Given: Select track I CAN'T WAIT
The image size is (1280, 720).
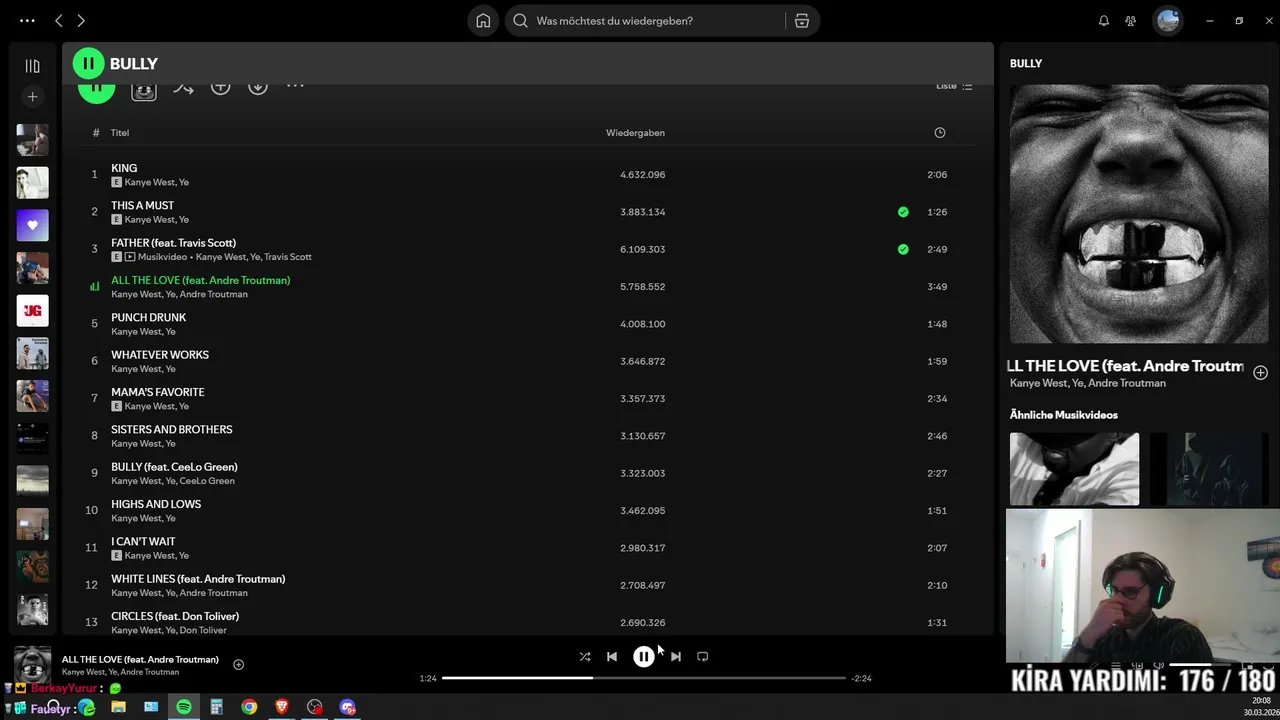Looking at the screenshot, I should [x=143, y=541].
